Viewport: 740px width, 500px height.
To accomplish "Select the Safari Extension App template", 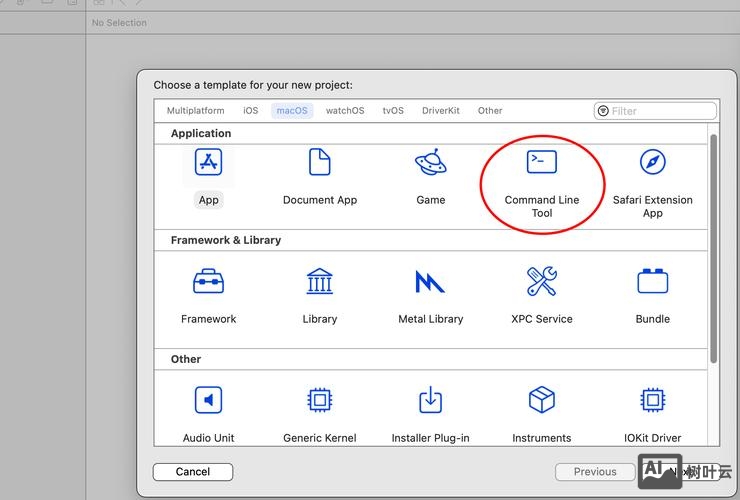I will point(652,163).
